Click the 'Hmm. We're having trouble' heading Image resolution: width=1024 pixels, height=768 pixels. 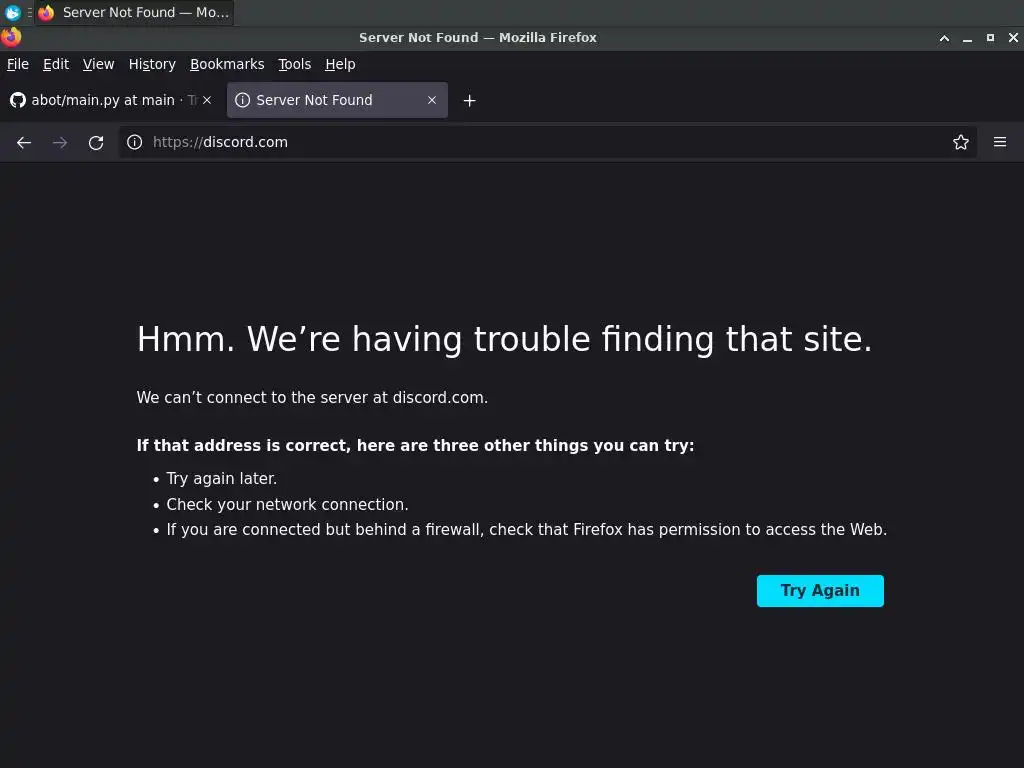504,340
